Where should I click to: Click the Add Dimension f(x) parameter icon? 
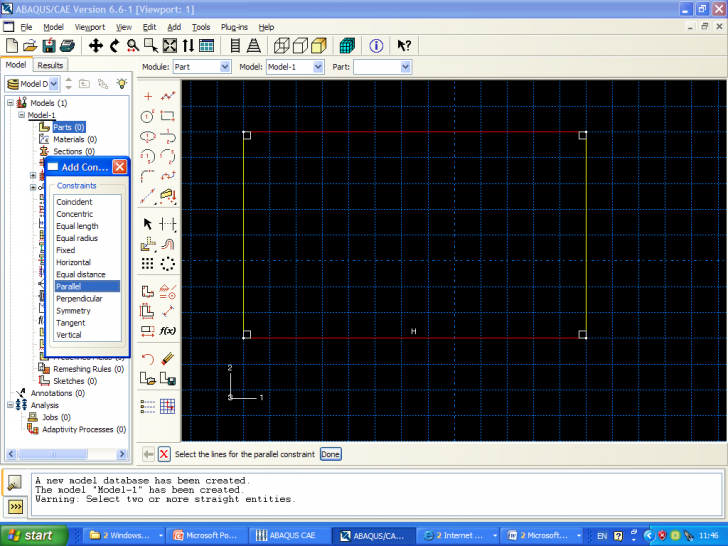(x=168, y=330)
